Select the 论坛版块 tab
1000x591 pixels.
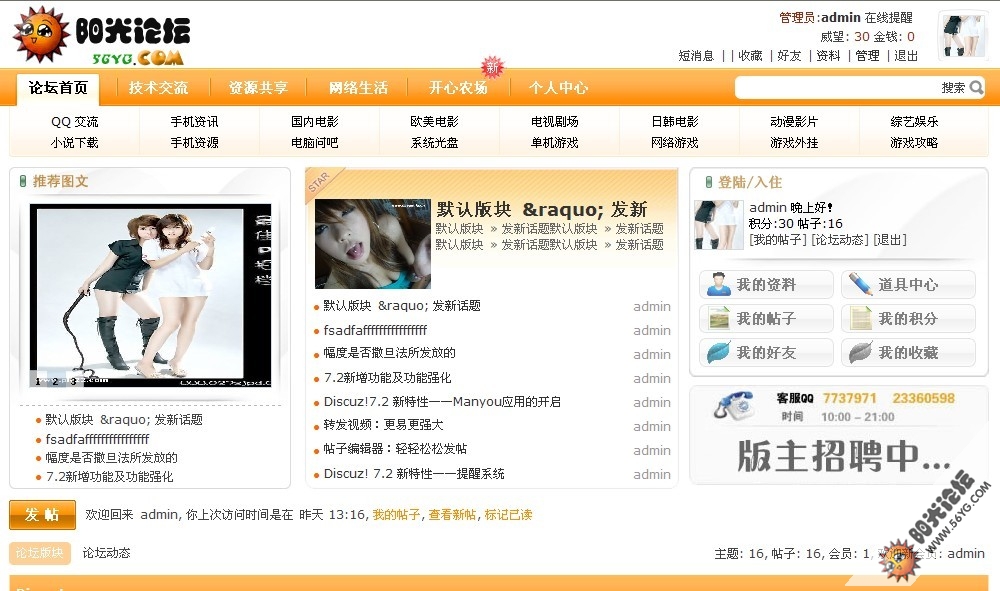click(40, 553)
